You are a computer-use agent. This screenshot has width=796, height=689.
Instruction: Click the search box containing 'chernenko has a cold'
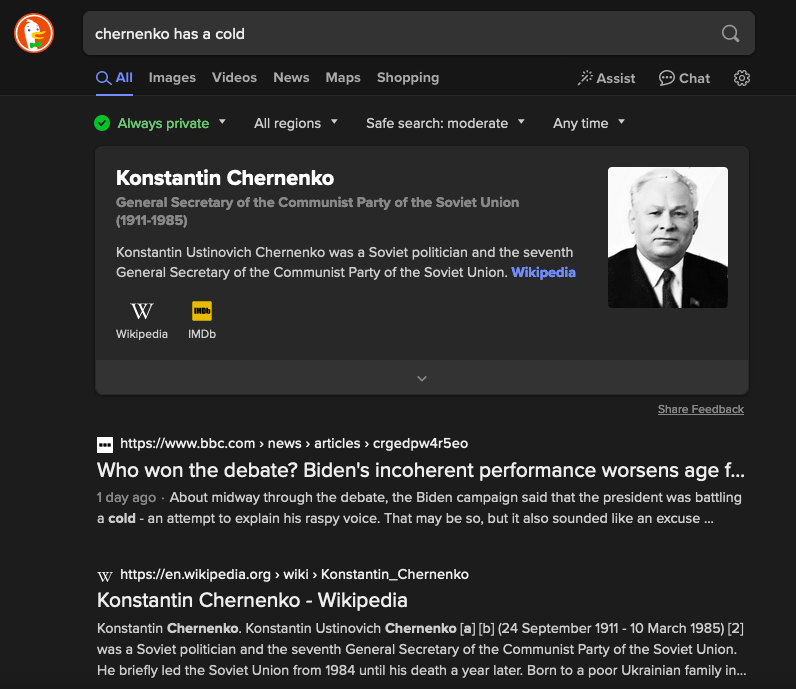coord(419,34)
